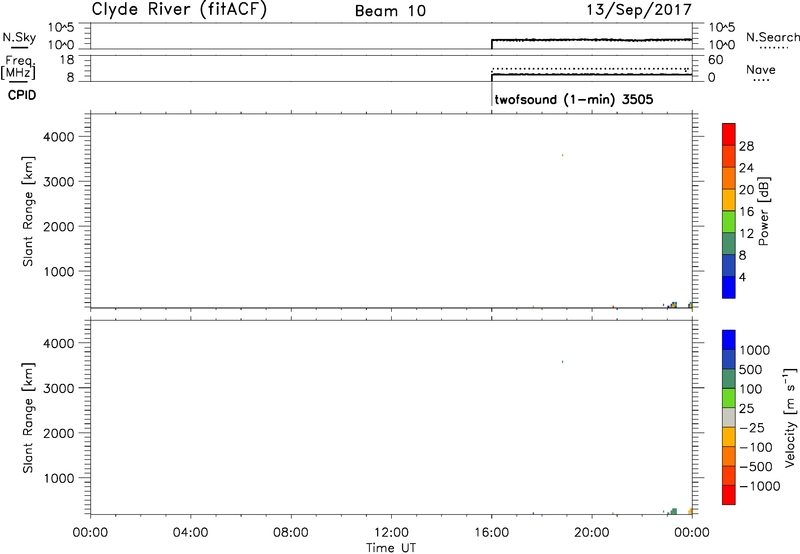
Task: Click the '16:00' time tick label
Action: [491, 533]
